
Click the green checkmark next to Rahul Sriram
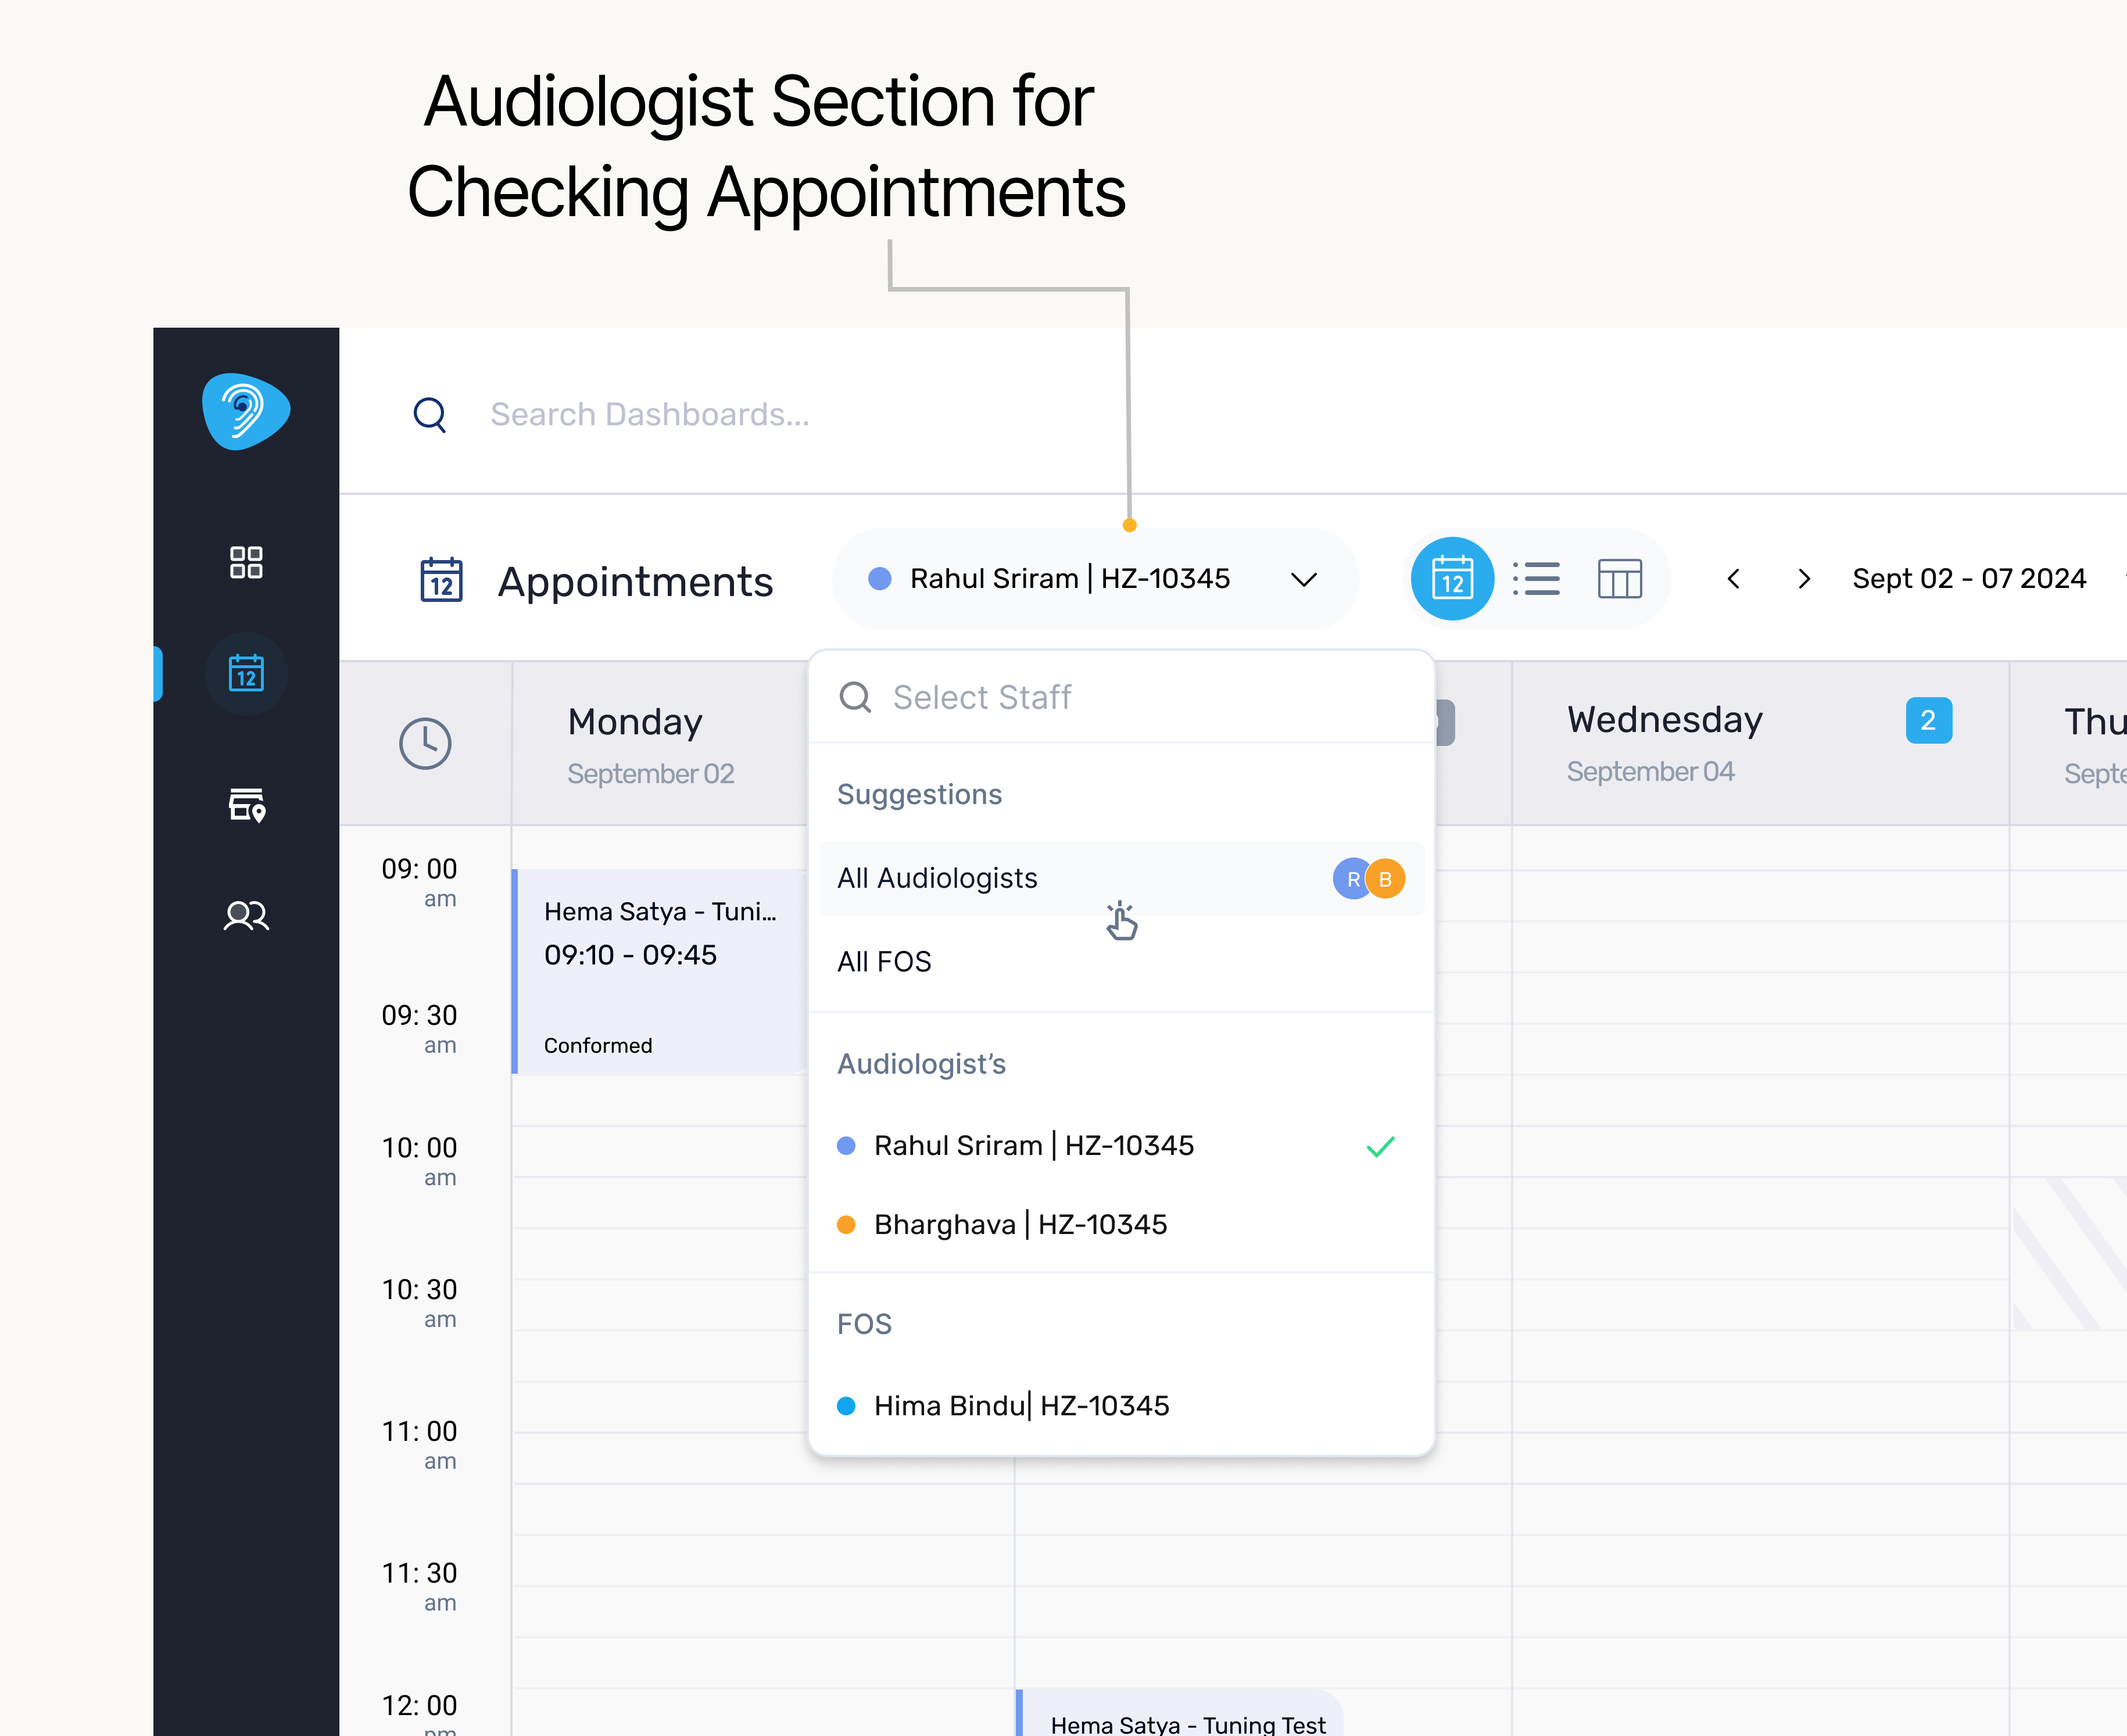pos(1381,1146)
